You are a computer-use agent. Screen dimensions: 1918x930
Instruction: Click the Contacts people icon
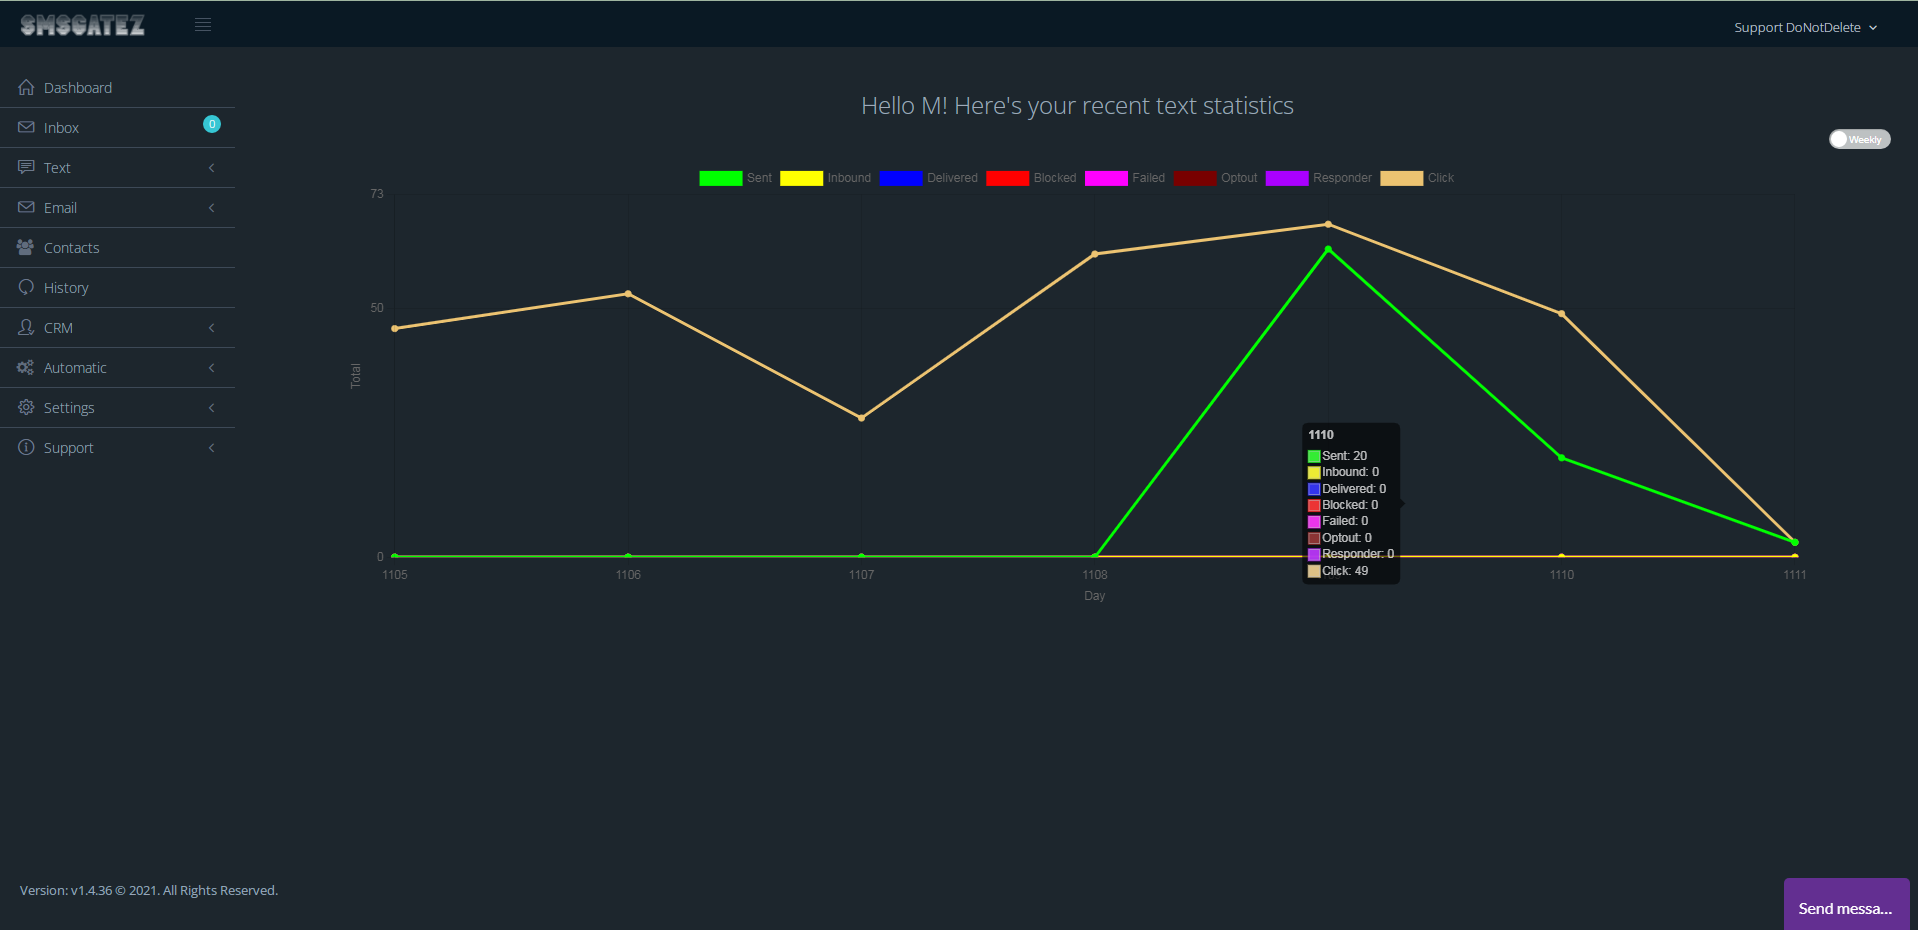(26, 247)
